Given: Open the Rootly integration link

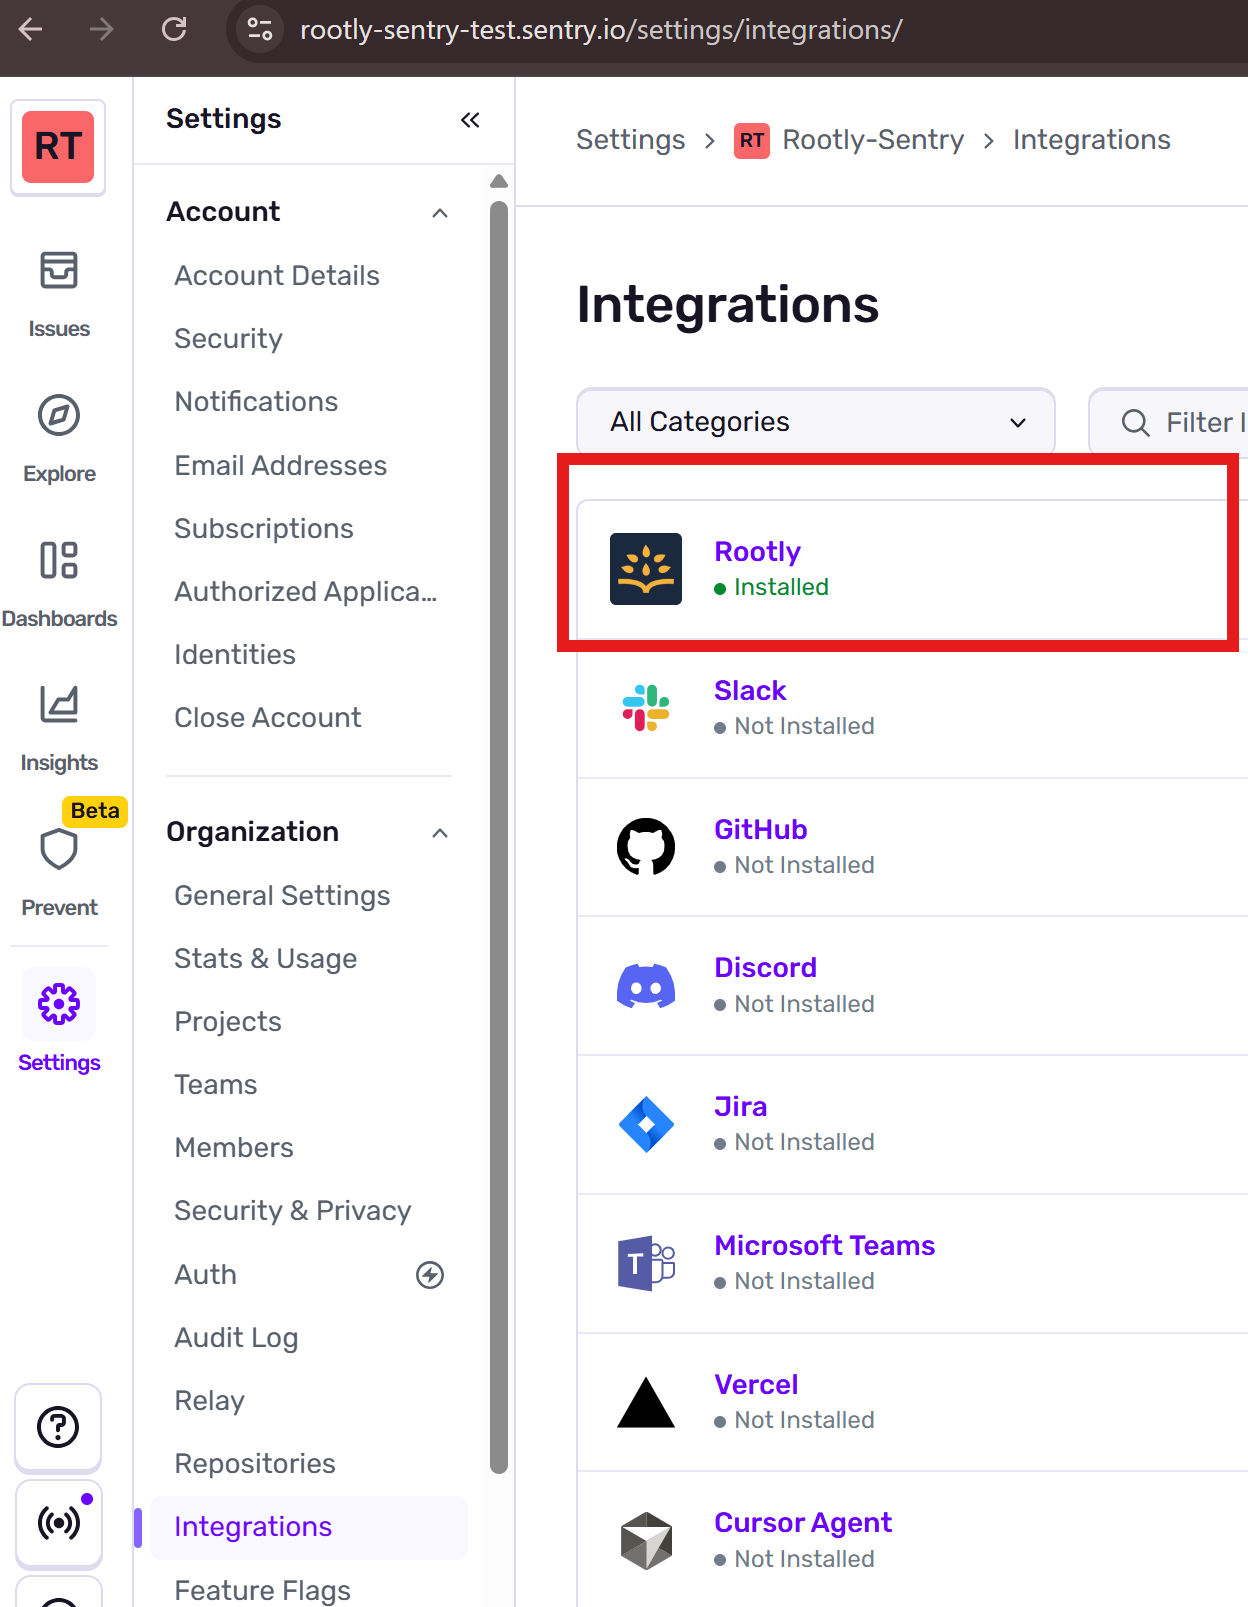Looking at the screenshot, I should tap(757, 552).
